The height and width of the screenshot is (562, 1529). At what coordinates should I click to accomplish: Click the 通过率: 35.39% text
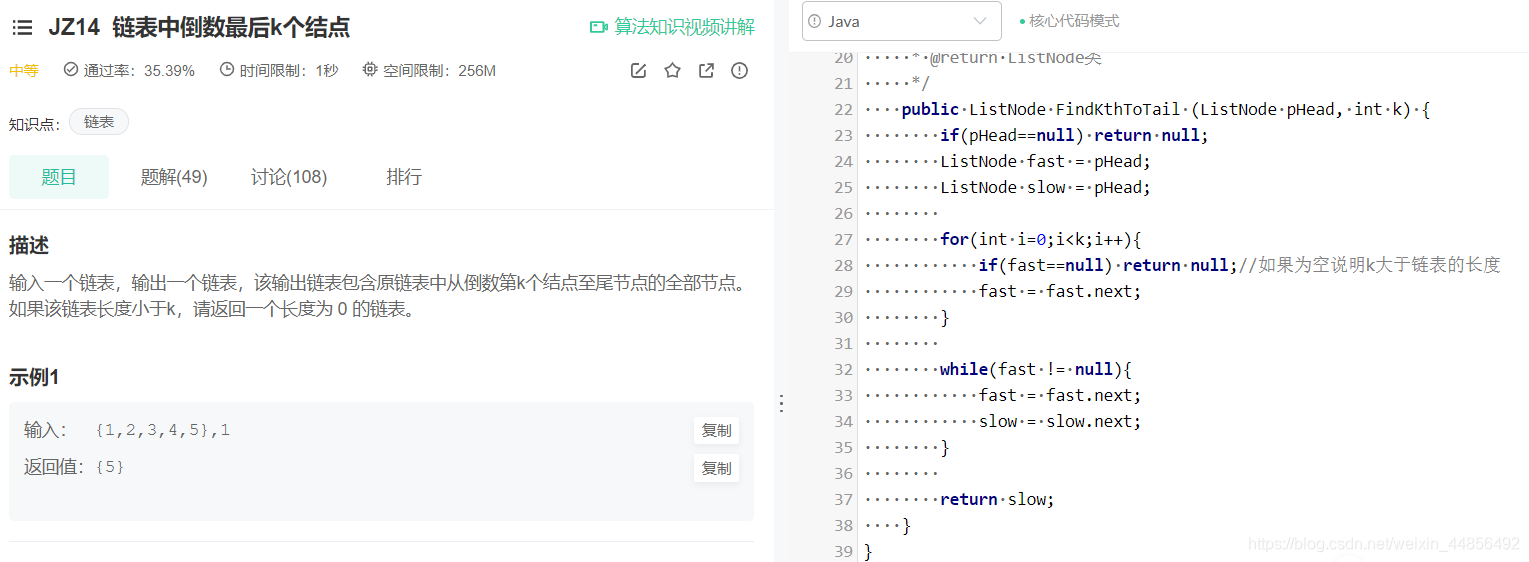(x=139, y=71)
